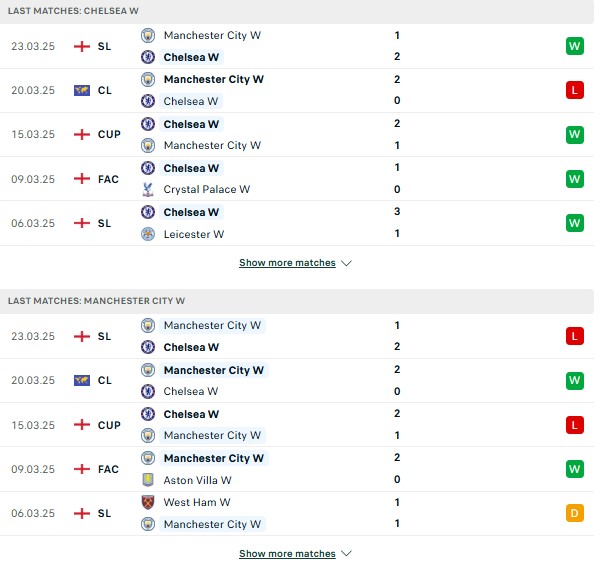The height and width of the screenshot is (573, 598).
Task: Click the Champions League flag icon on 20.03.25 Chelsea row
Action: point(82,90)
